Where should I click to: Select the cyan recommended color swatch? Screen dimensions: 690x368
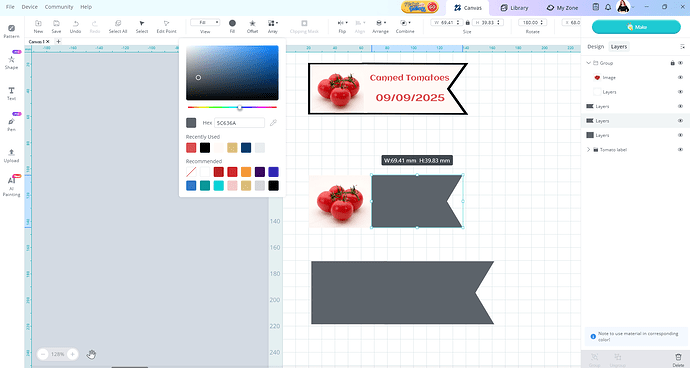click(x=219, y=186)
